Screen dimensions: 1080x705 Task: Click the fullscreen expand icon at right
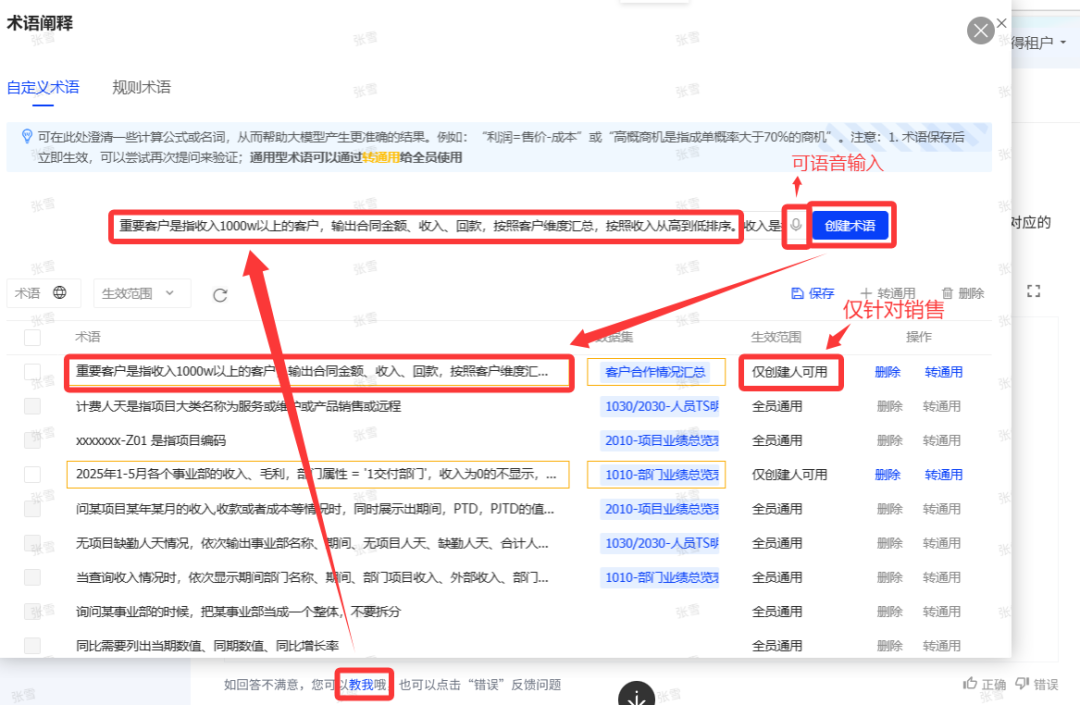pyautogui.click(x=1034, y=291)
